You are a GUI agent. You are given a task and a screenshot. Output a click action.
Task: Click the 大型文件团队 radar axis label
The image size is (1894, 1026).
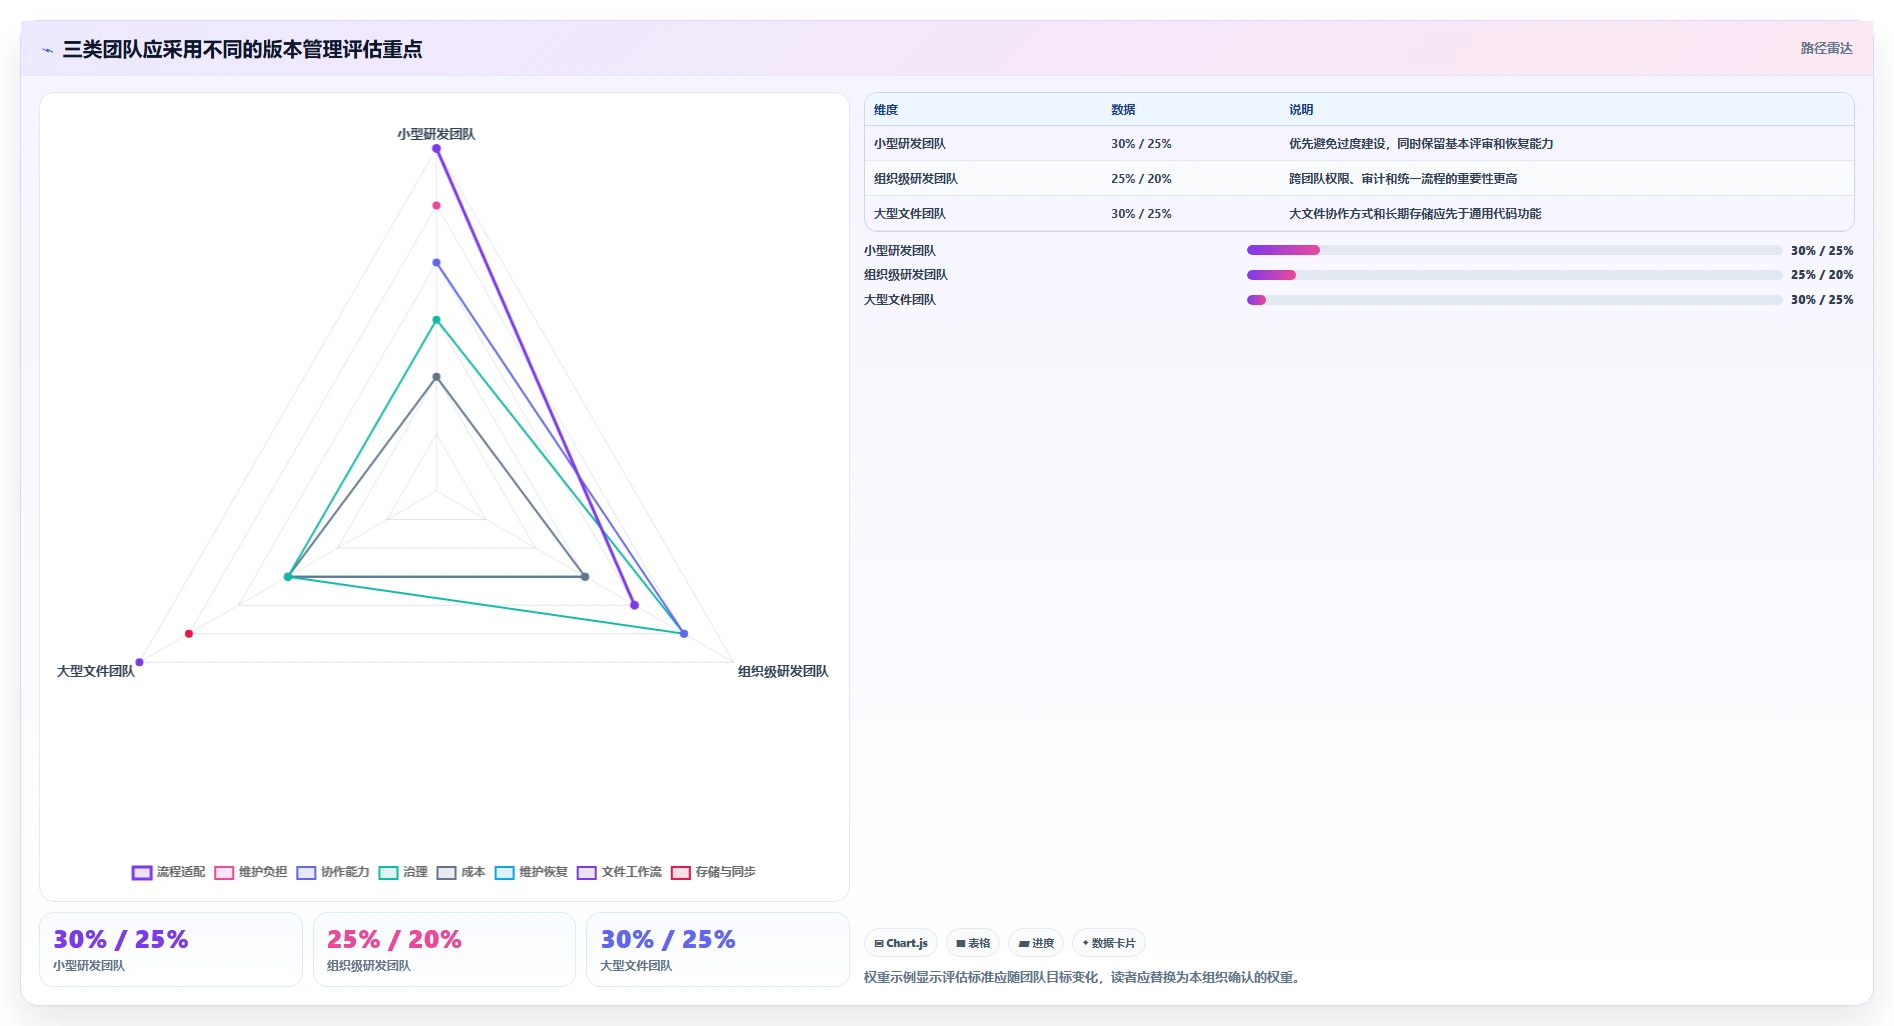96,671
